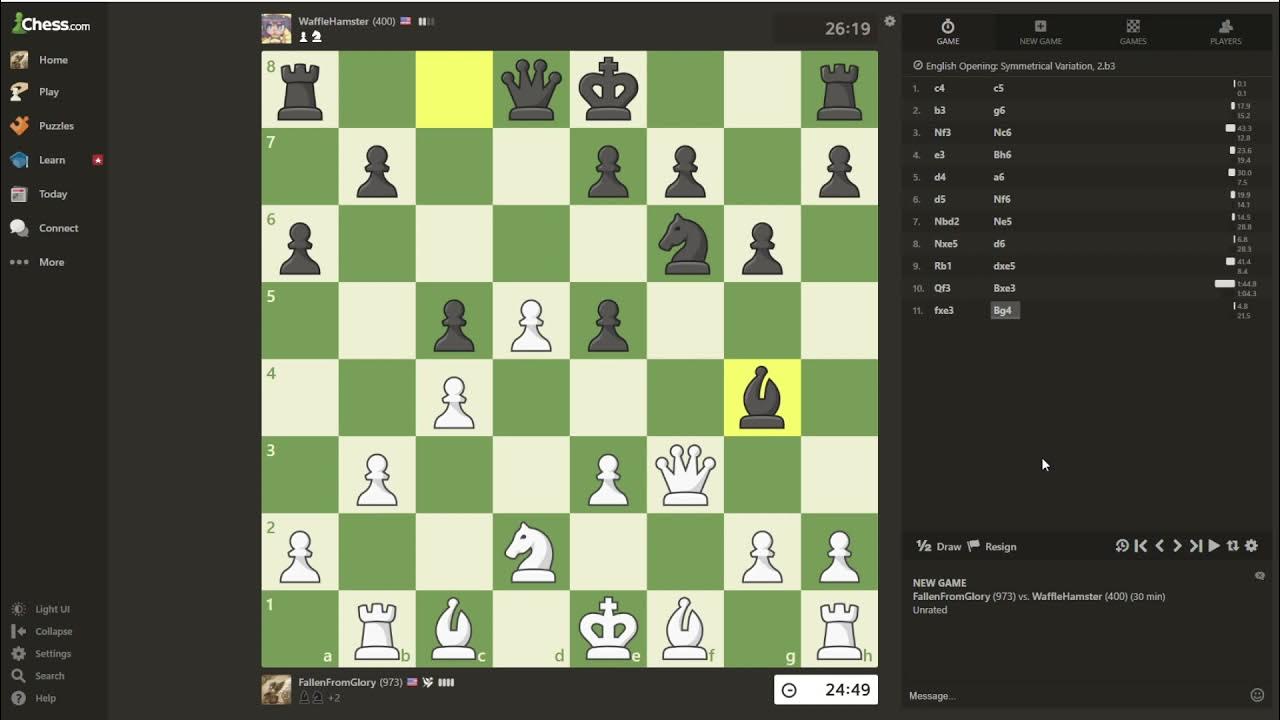Open board settings gear near the top clock
This screenshot has width=1280, height=720.
pyautogui.click(x=890, y=21)
